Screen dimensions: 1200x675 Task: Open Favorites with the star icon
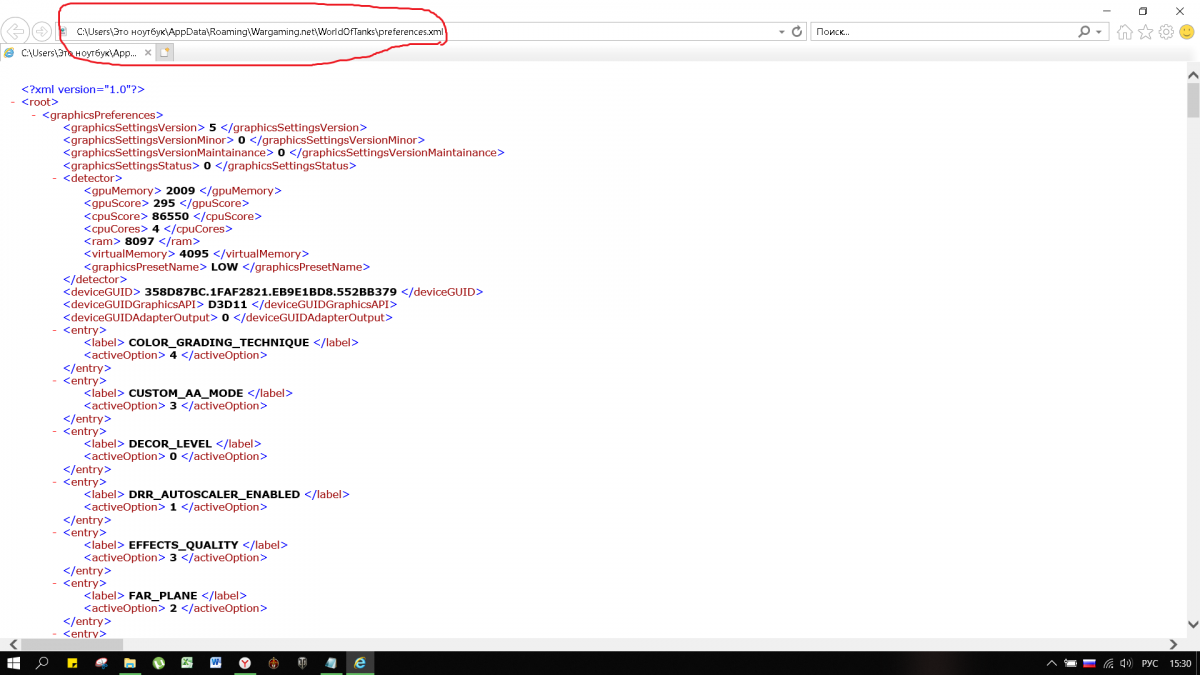[1146, 32]
